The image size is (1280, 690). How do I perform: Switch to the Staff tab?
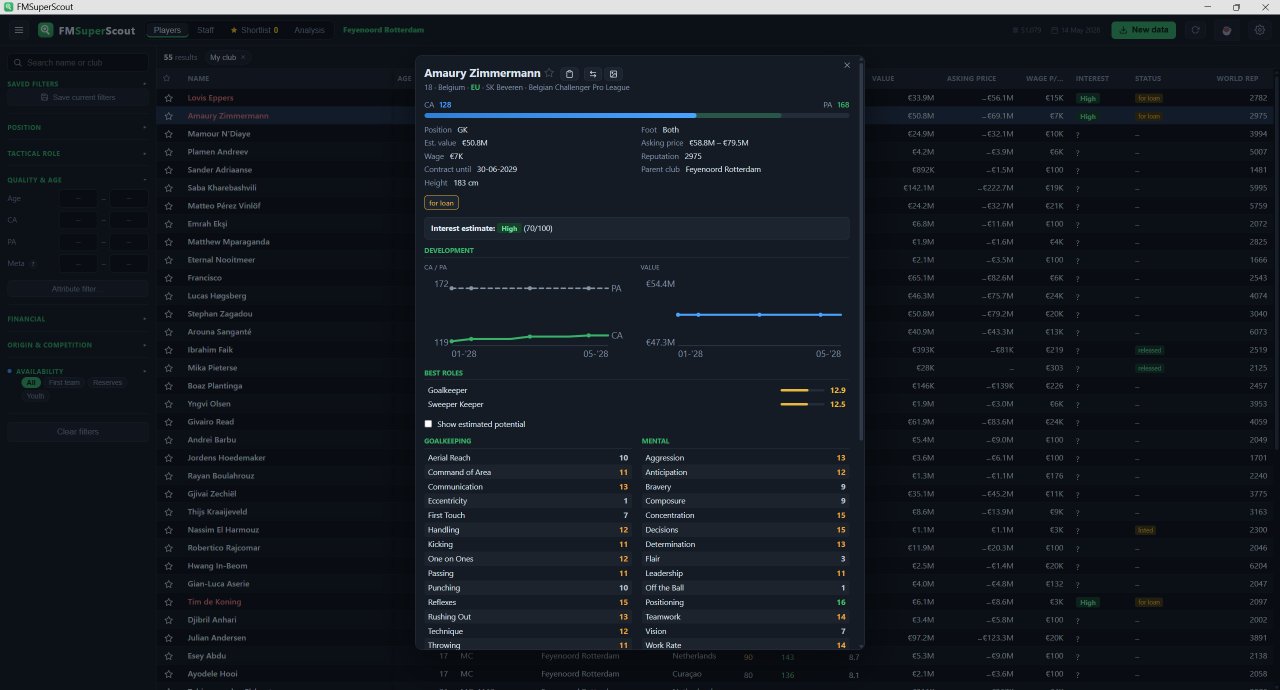[205, 30]
